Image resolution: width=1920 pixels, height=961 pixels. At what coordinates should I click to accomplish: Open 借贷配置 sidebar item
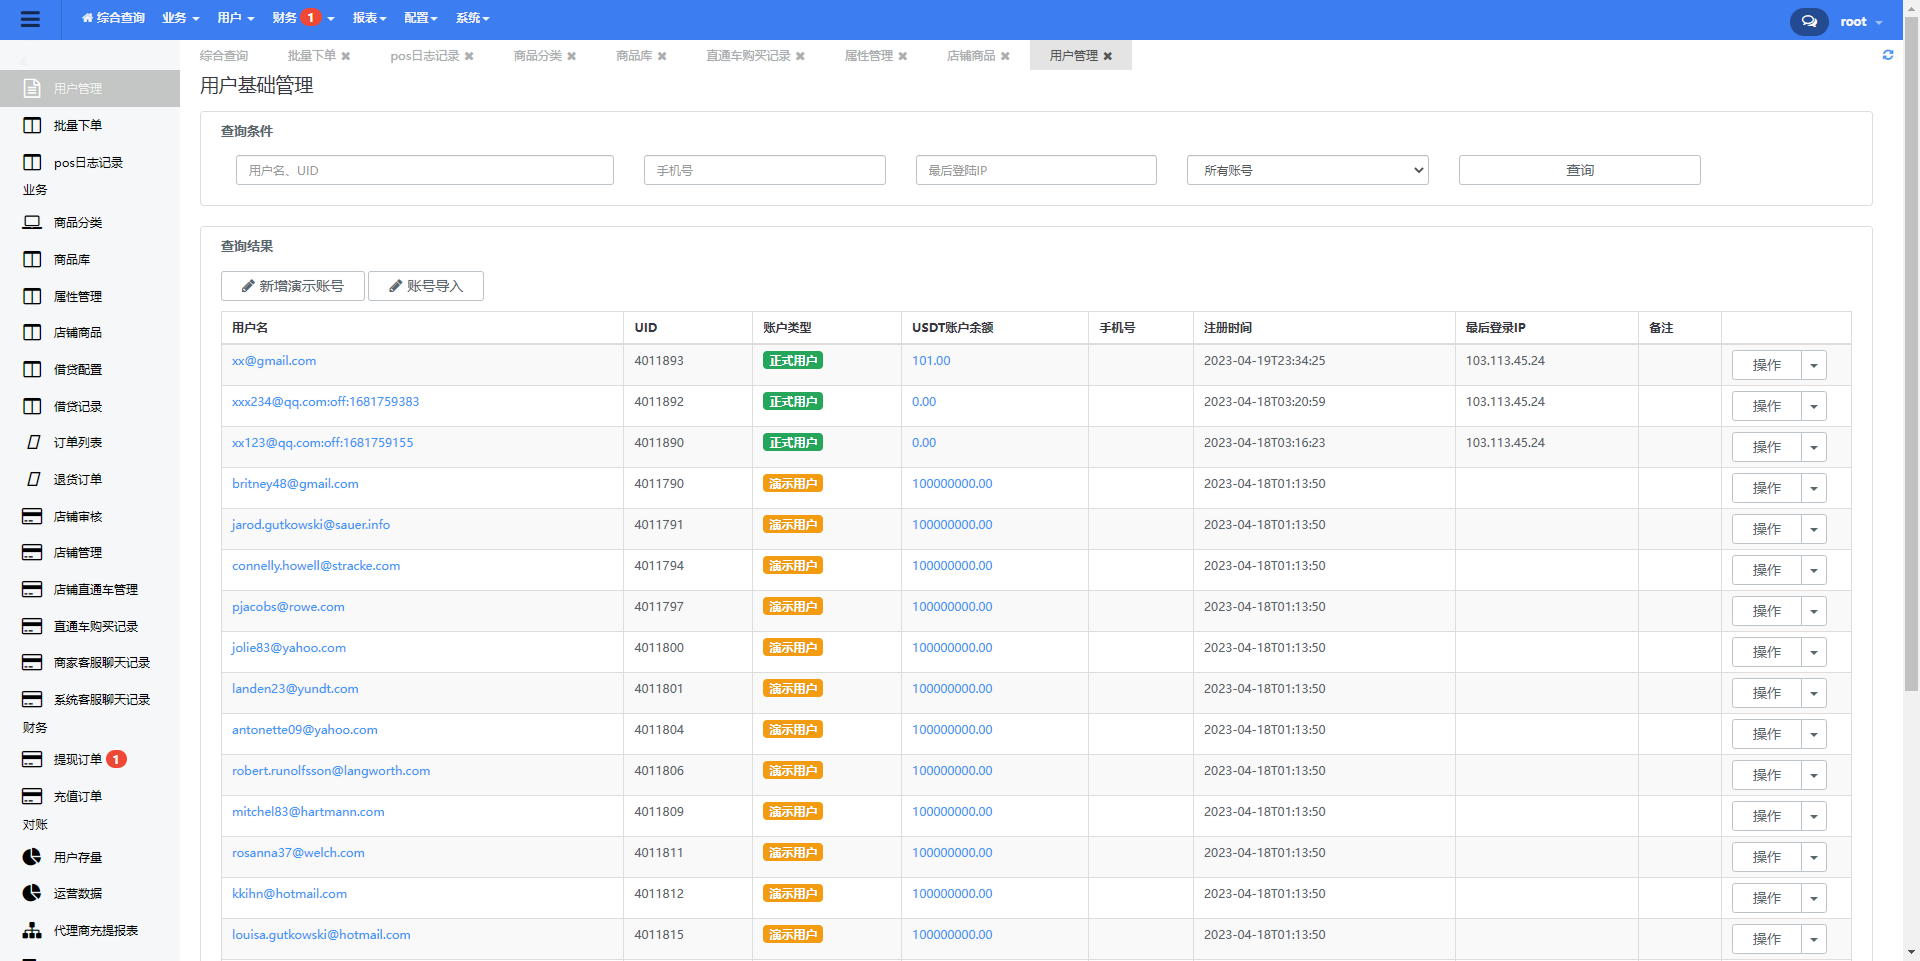pos(78,369)
